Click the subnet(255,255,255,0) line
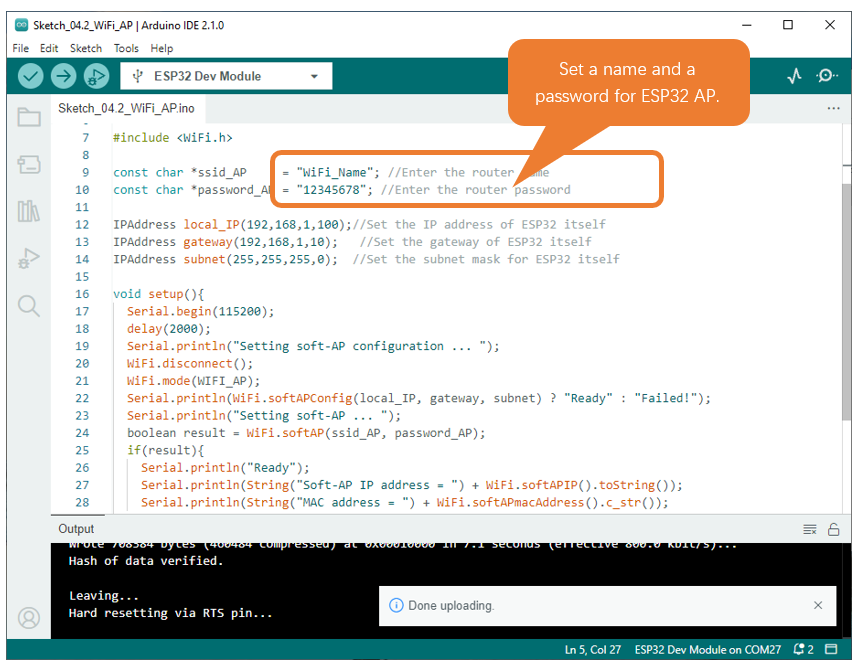Screen dimensions: 861x665 coord(225,259)
